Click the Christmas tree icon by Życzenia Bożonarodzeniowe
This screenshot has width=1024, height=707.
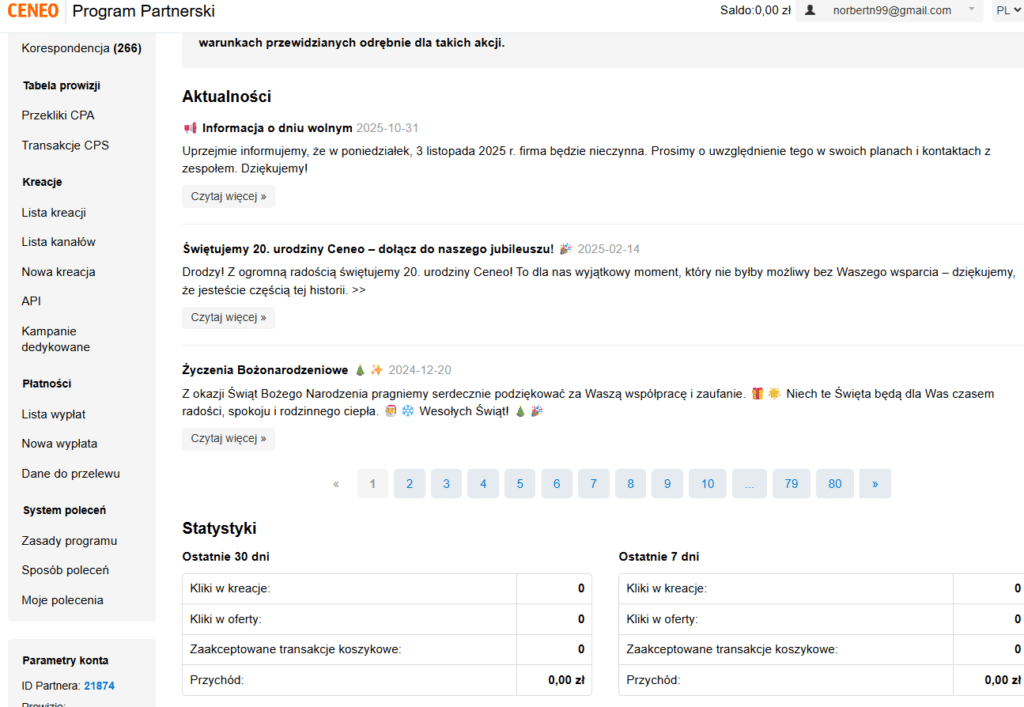pyautogui.click(x=360, y=370)
